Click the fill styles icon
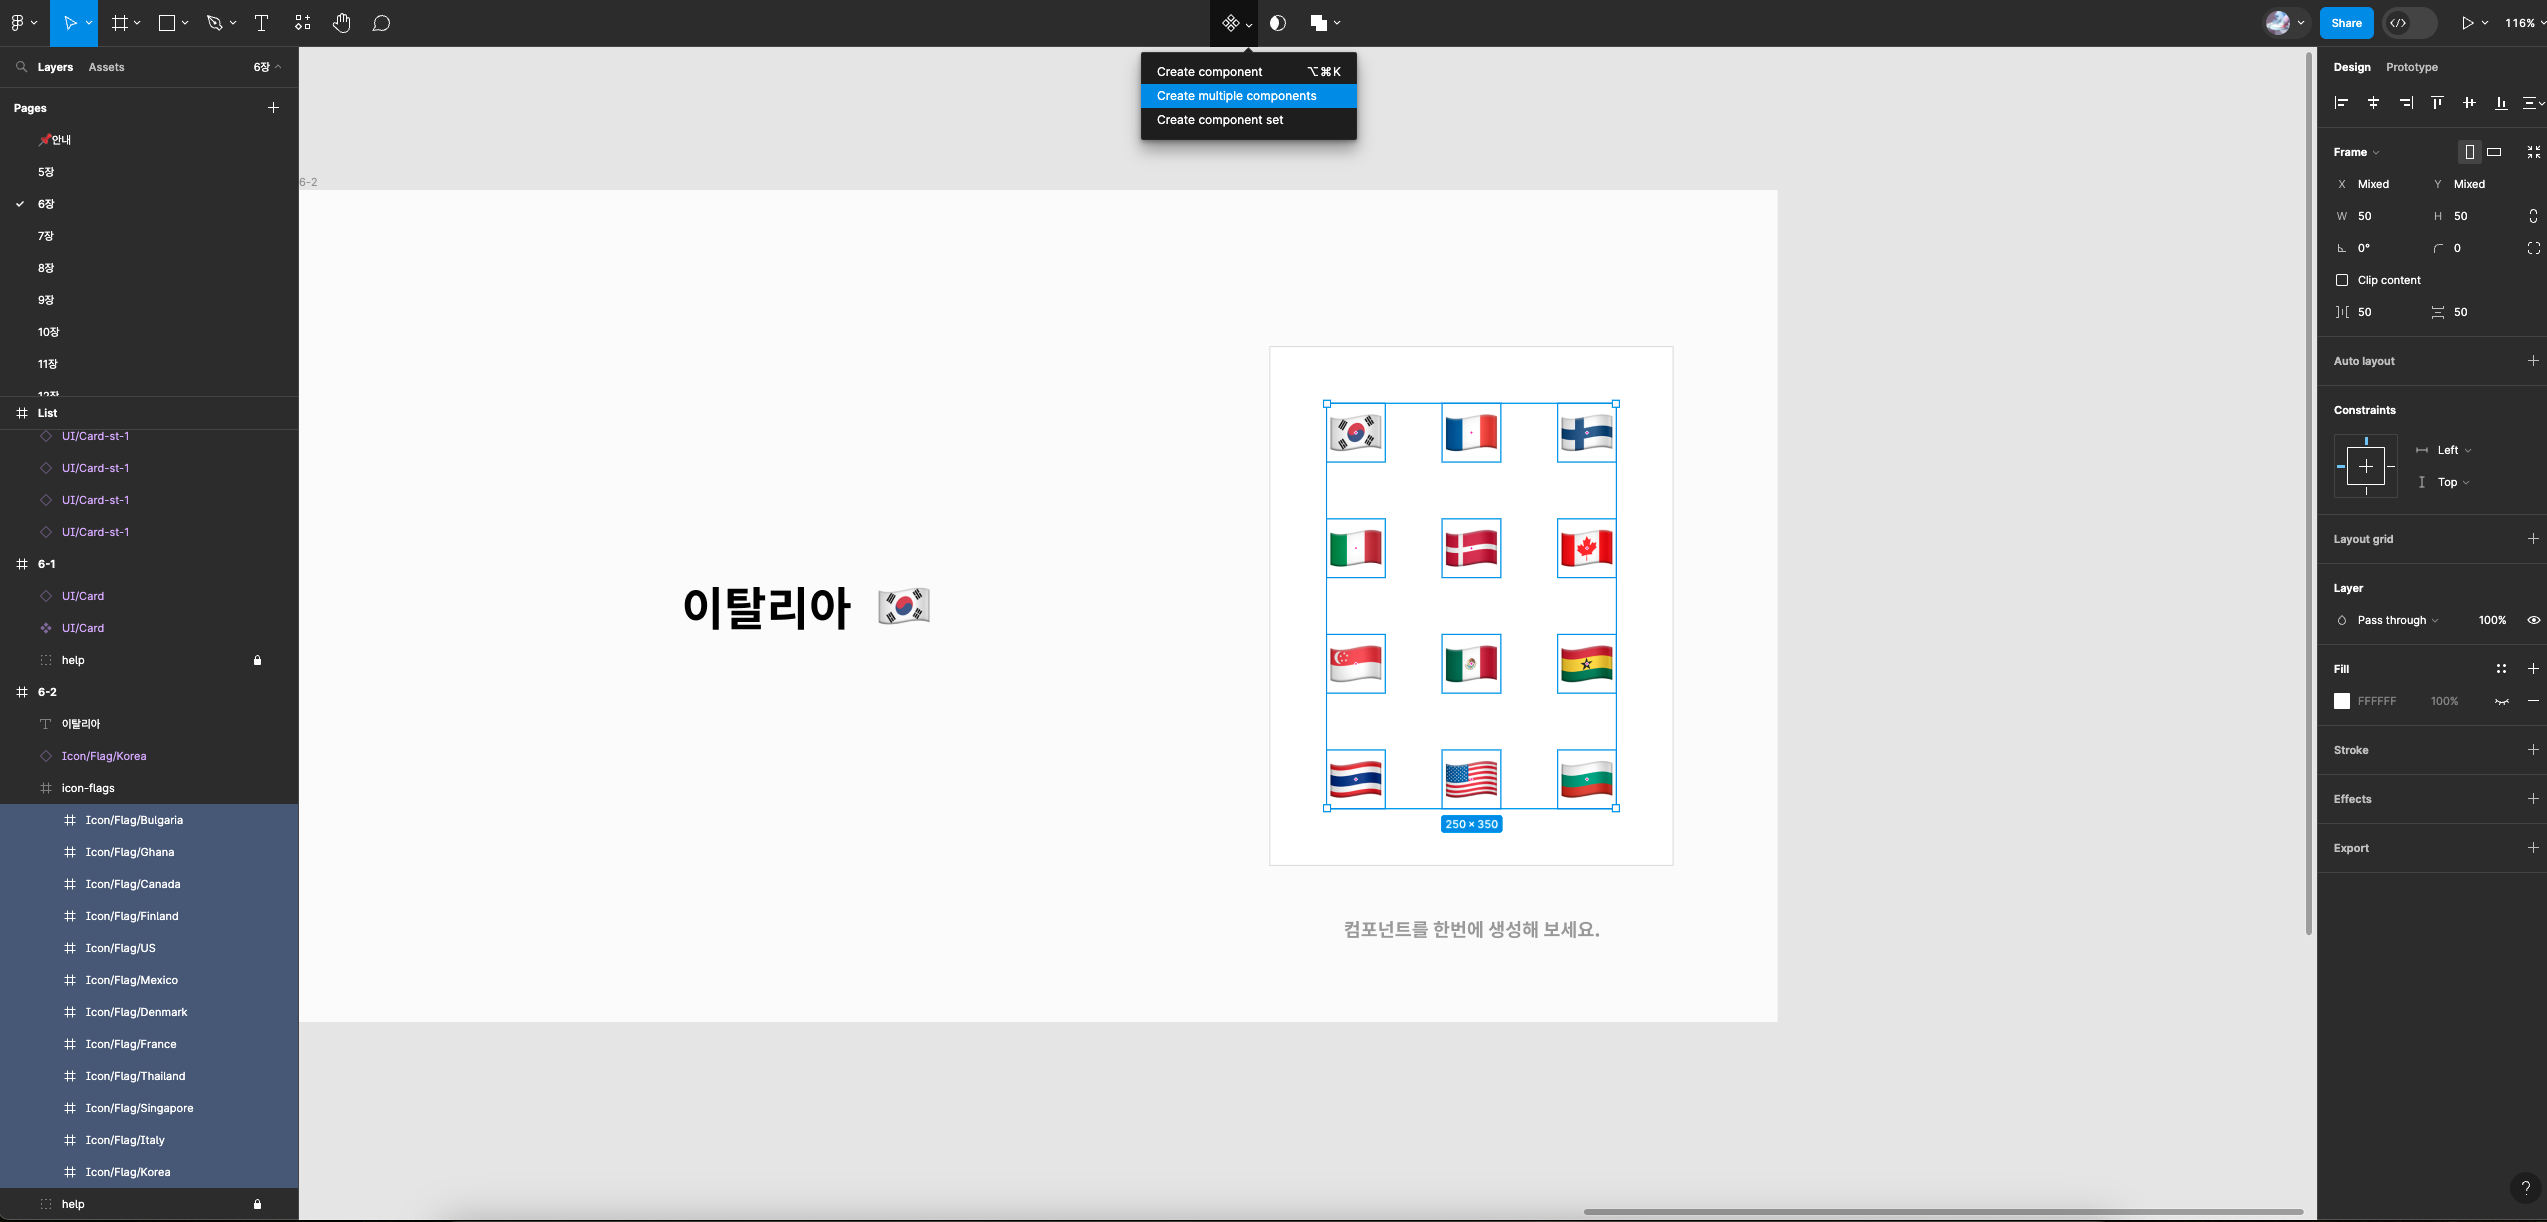Screen dimensions: 2547x1222 [x=2501, y=669]
